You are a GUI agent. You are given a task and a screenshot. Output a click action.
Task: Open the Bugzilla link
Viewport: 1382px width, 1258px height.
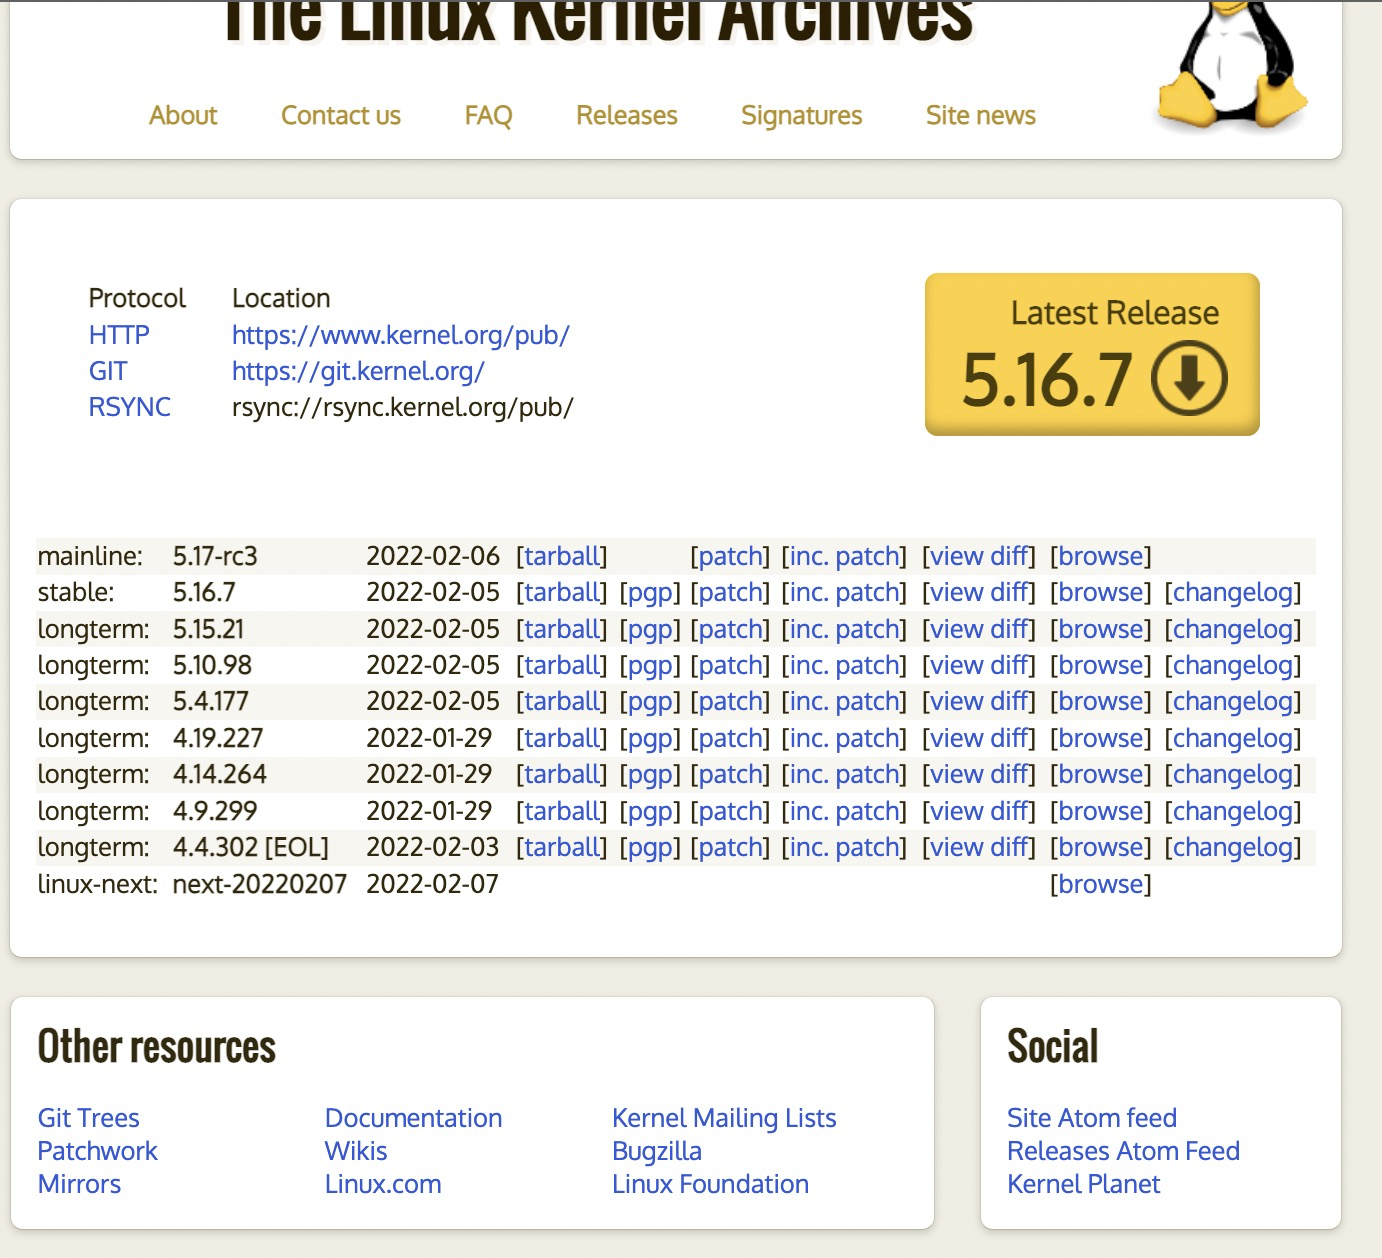coord(657,1152)
